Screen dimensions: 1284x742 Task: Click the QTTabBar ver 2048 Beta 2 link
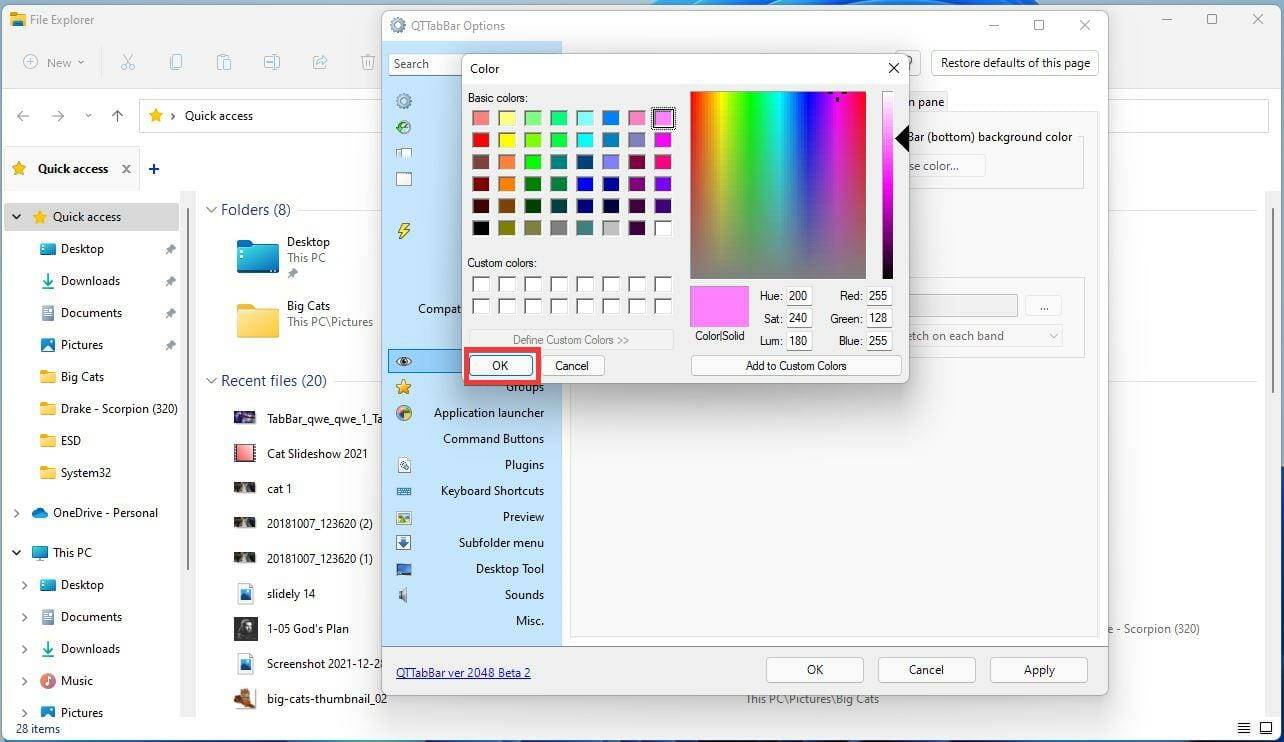[463, 672]
